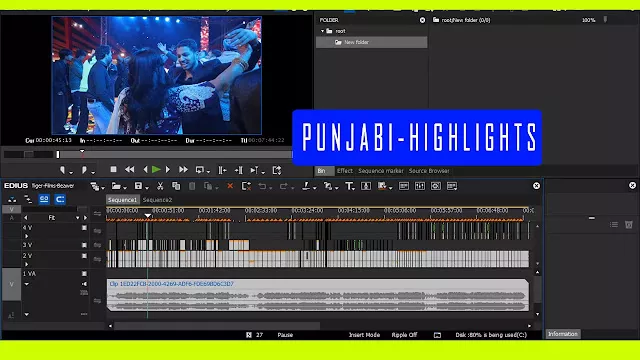Delete clip with red X icon
Image resolution: width=640 pixels, height=360 pixels.
pyautogui.click(x=230, y=186)
